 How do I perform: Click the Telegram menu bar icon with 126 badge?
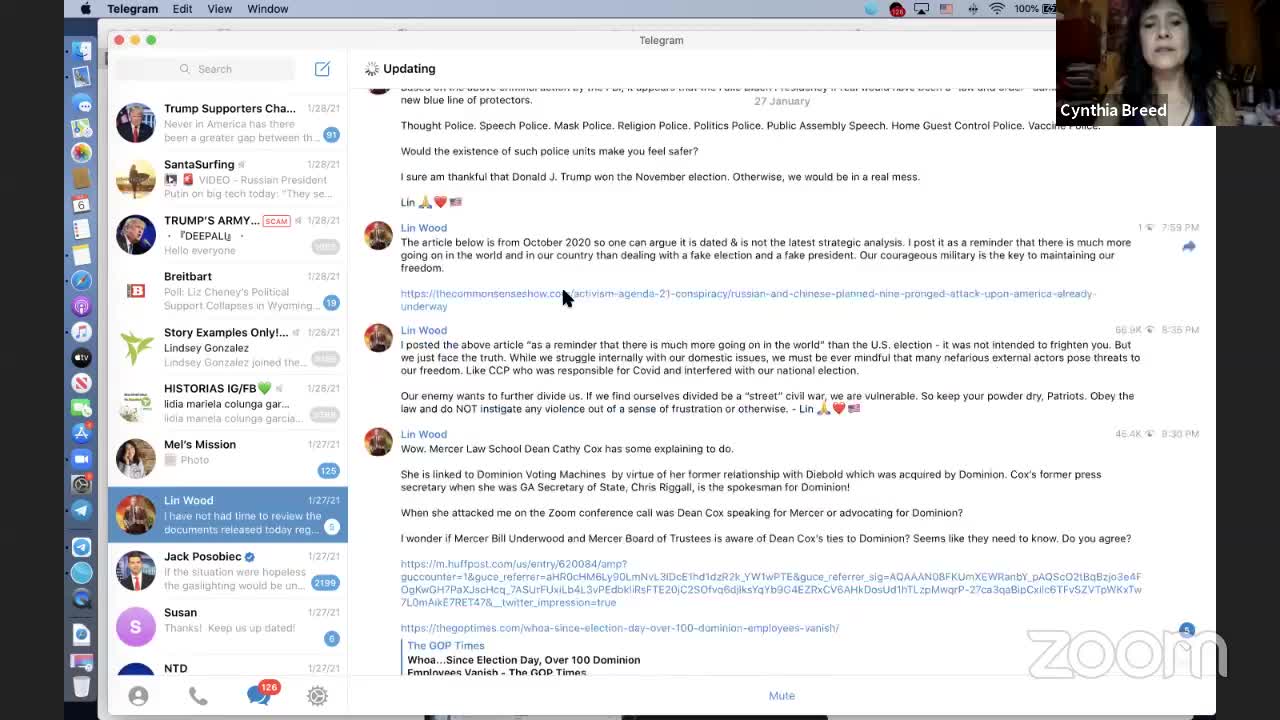[897, 9]
